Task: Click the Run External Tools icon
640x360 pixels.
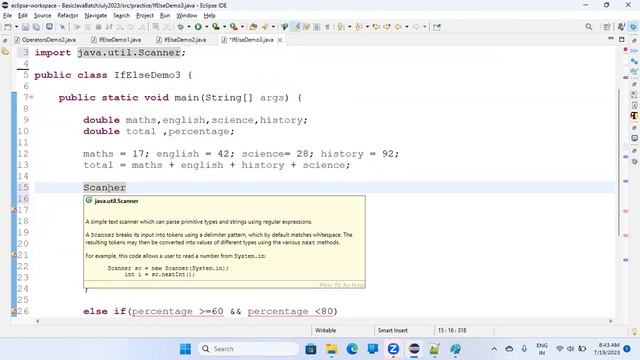Action: pos(233,27)
